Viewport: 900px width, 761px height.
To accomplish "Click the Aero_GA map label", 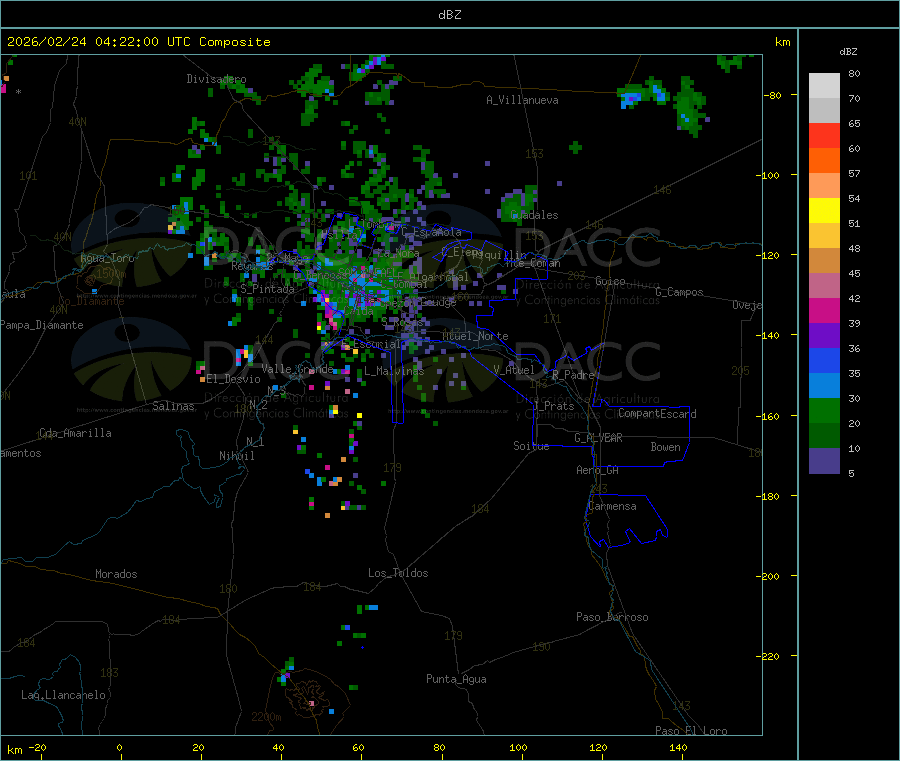I will [598, 470].
